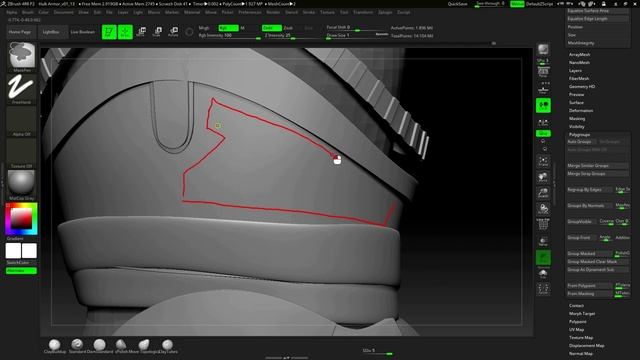Screen dimensions: 640x360
Task: Activate the Edit mode button
Action: 109,32
